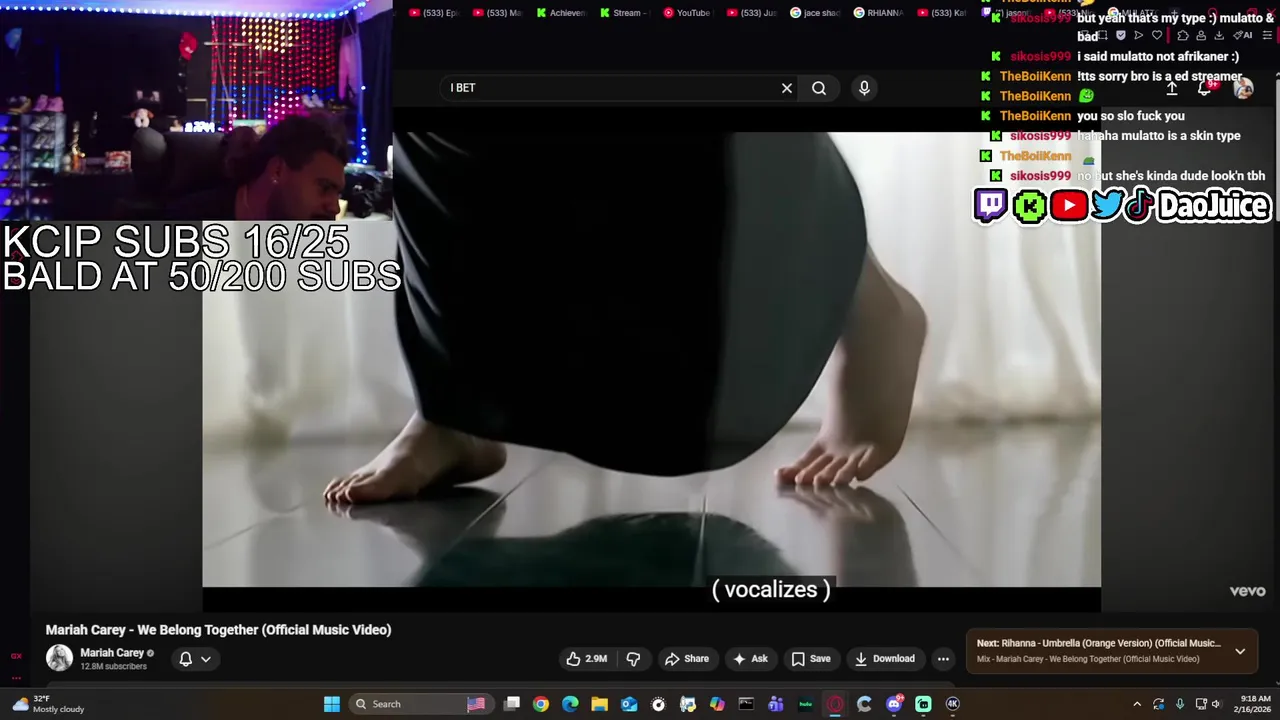The width and height of the screenshot is (1280, 720).
Task: Open the YouTube create/upload icon
Action: click(x=1172, y=88)
